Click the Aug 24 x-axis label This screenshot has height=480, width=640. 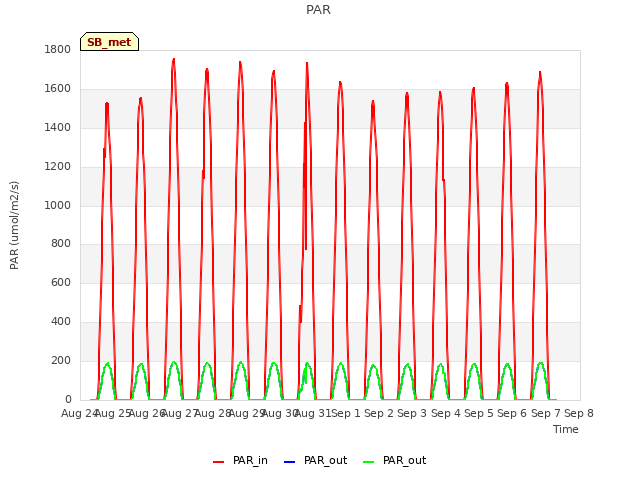click(79, 413)
